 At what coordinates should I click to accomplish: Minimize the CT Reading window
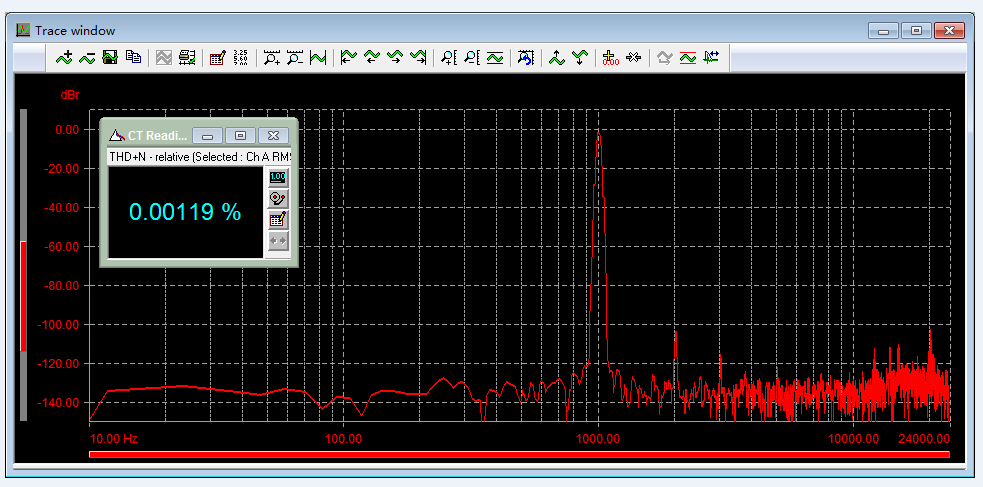(208, 135)
